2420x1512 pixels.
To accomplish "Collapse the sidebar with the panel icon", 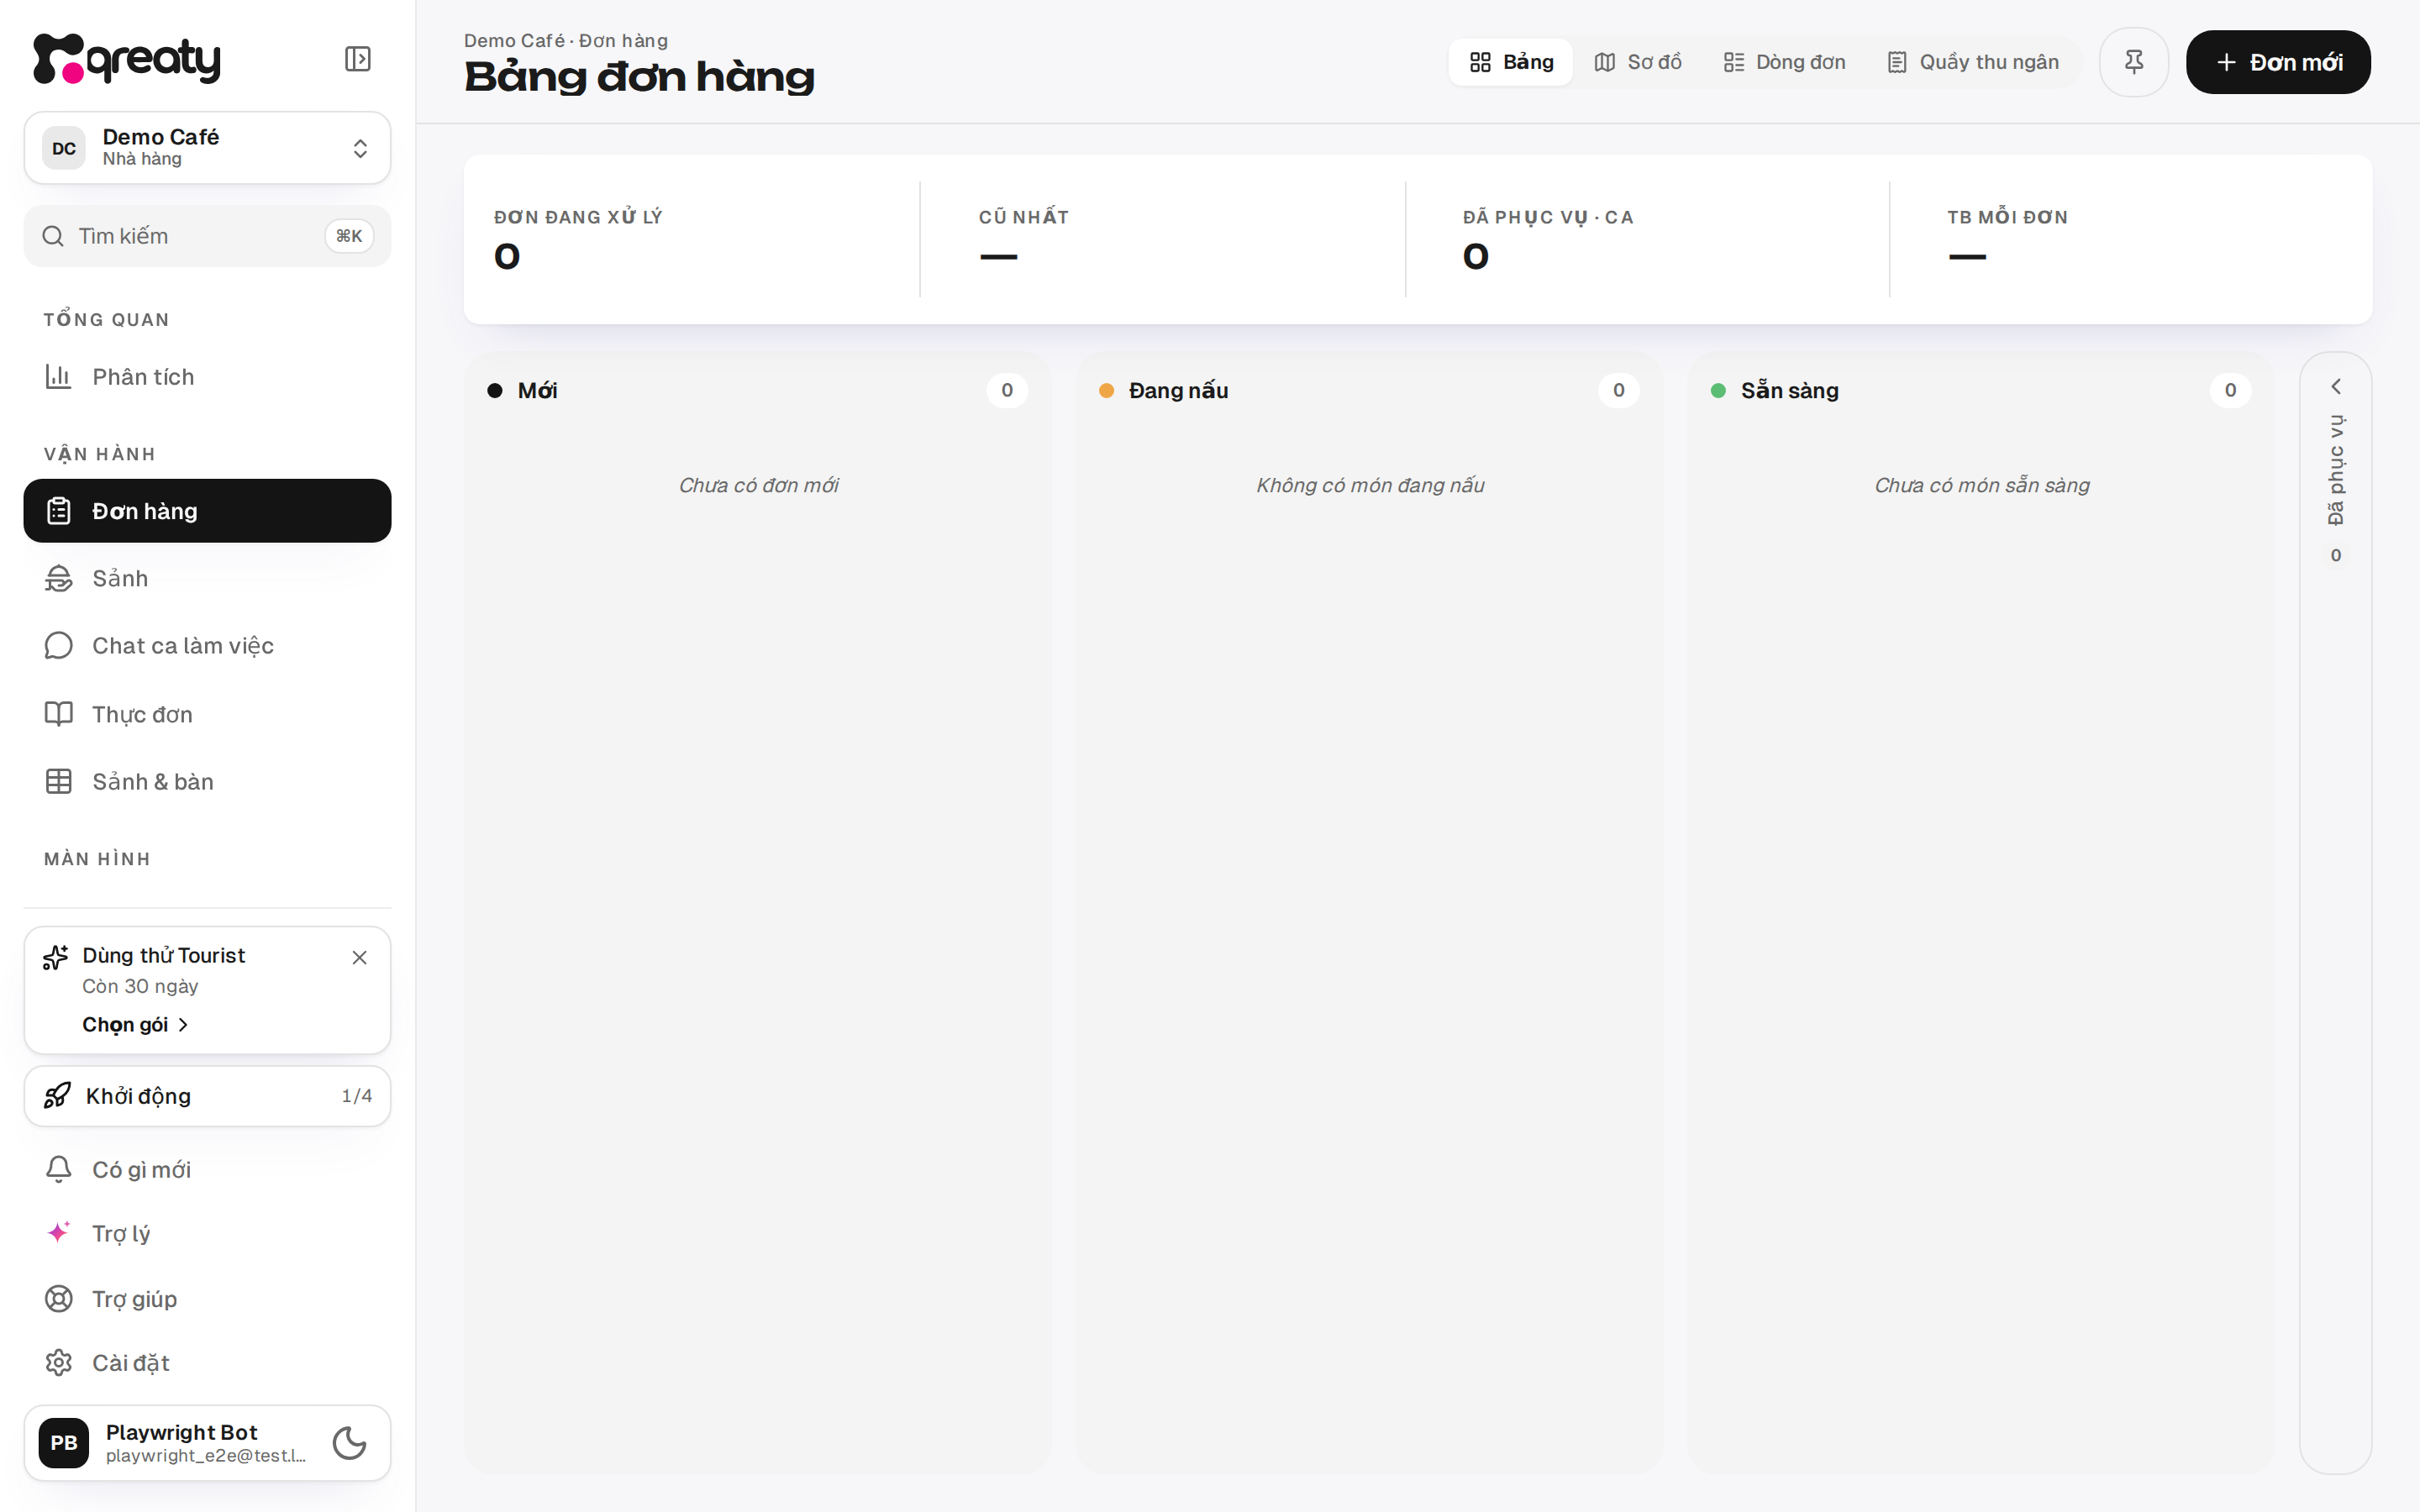I will pyautogui.click(x=357, y=59).
